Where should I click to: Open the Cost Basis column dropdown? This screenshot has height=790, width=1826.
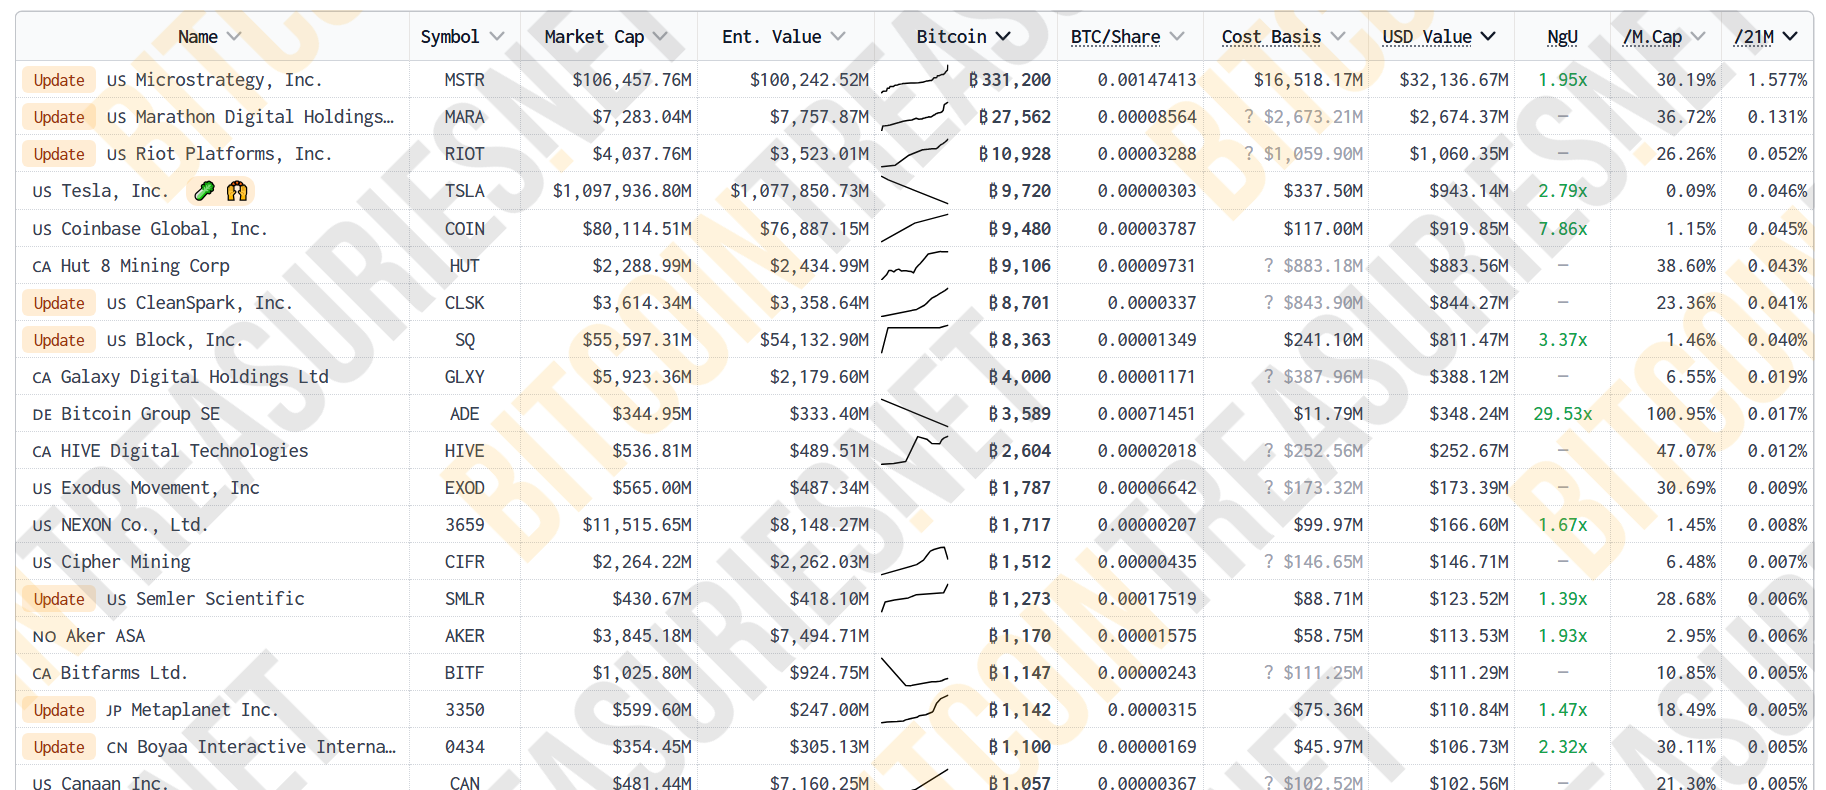coord(1338,37)
